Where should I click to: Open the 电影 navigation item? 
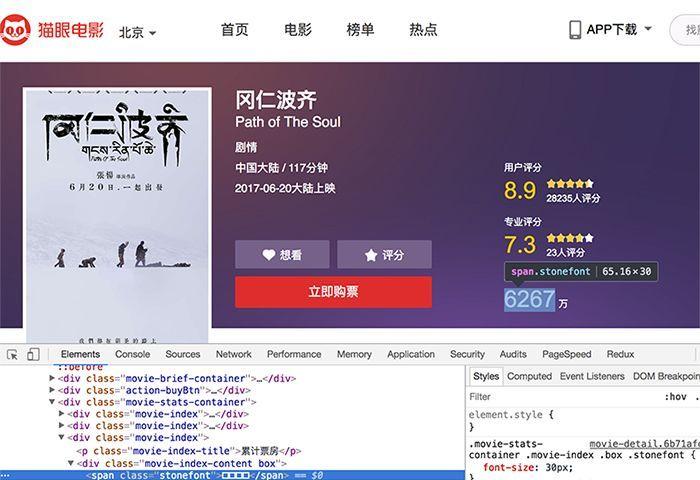click(x=298, y=29)
